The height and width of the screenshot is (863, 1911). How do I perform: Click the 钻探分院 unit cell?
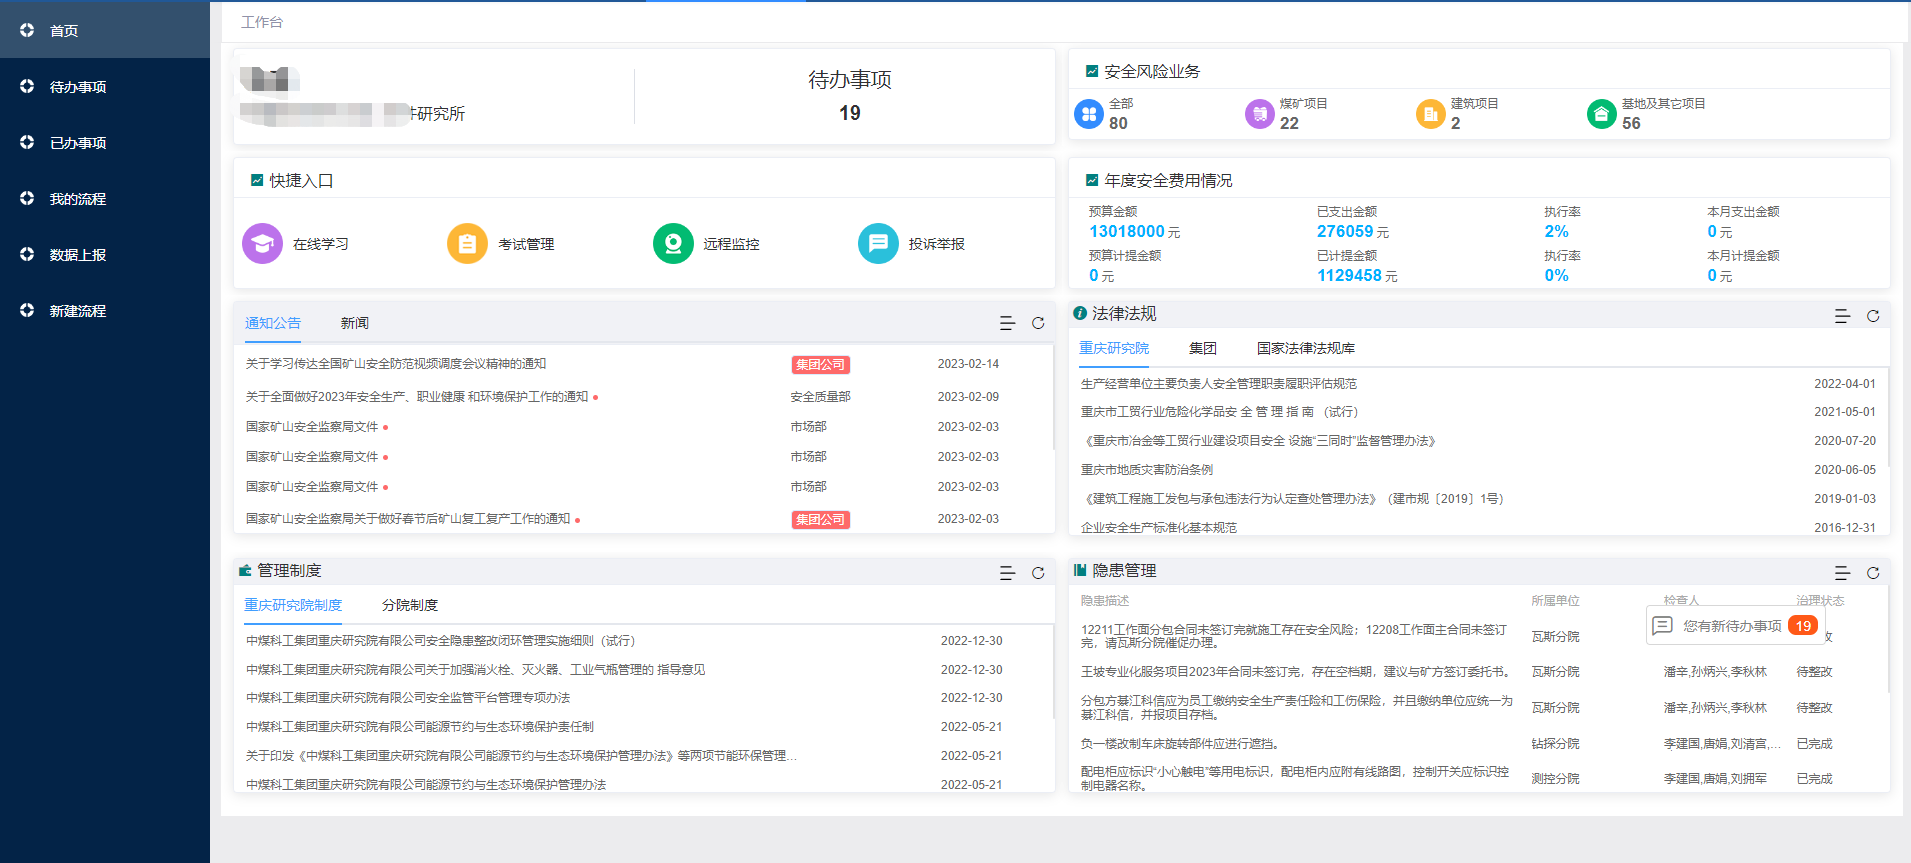(x=1555, y=744)
